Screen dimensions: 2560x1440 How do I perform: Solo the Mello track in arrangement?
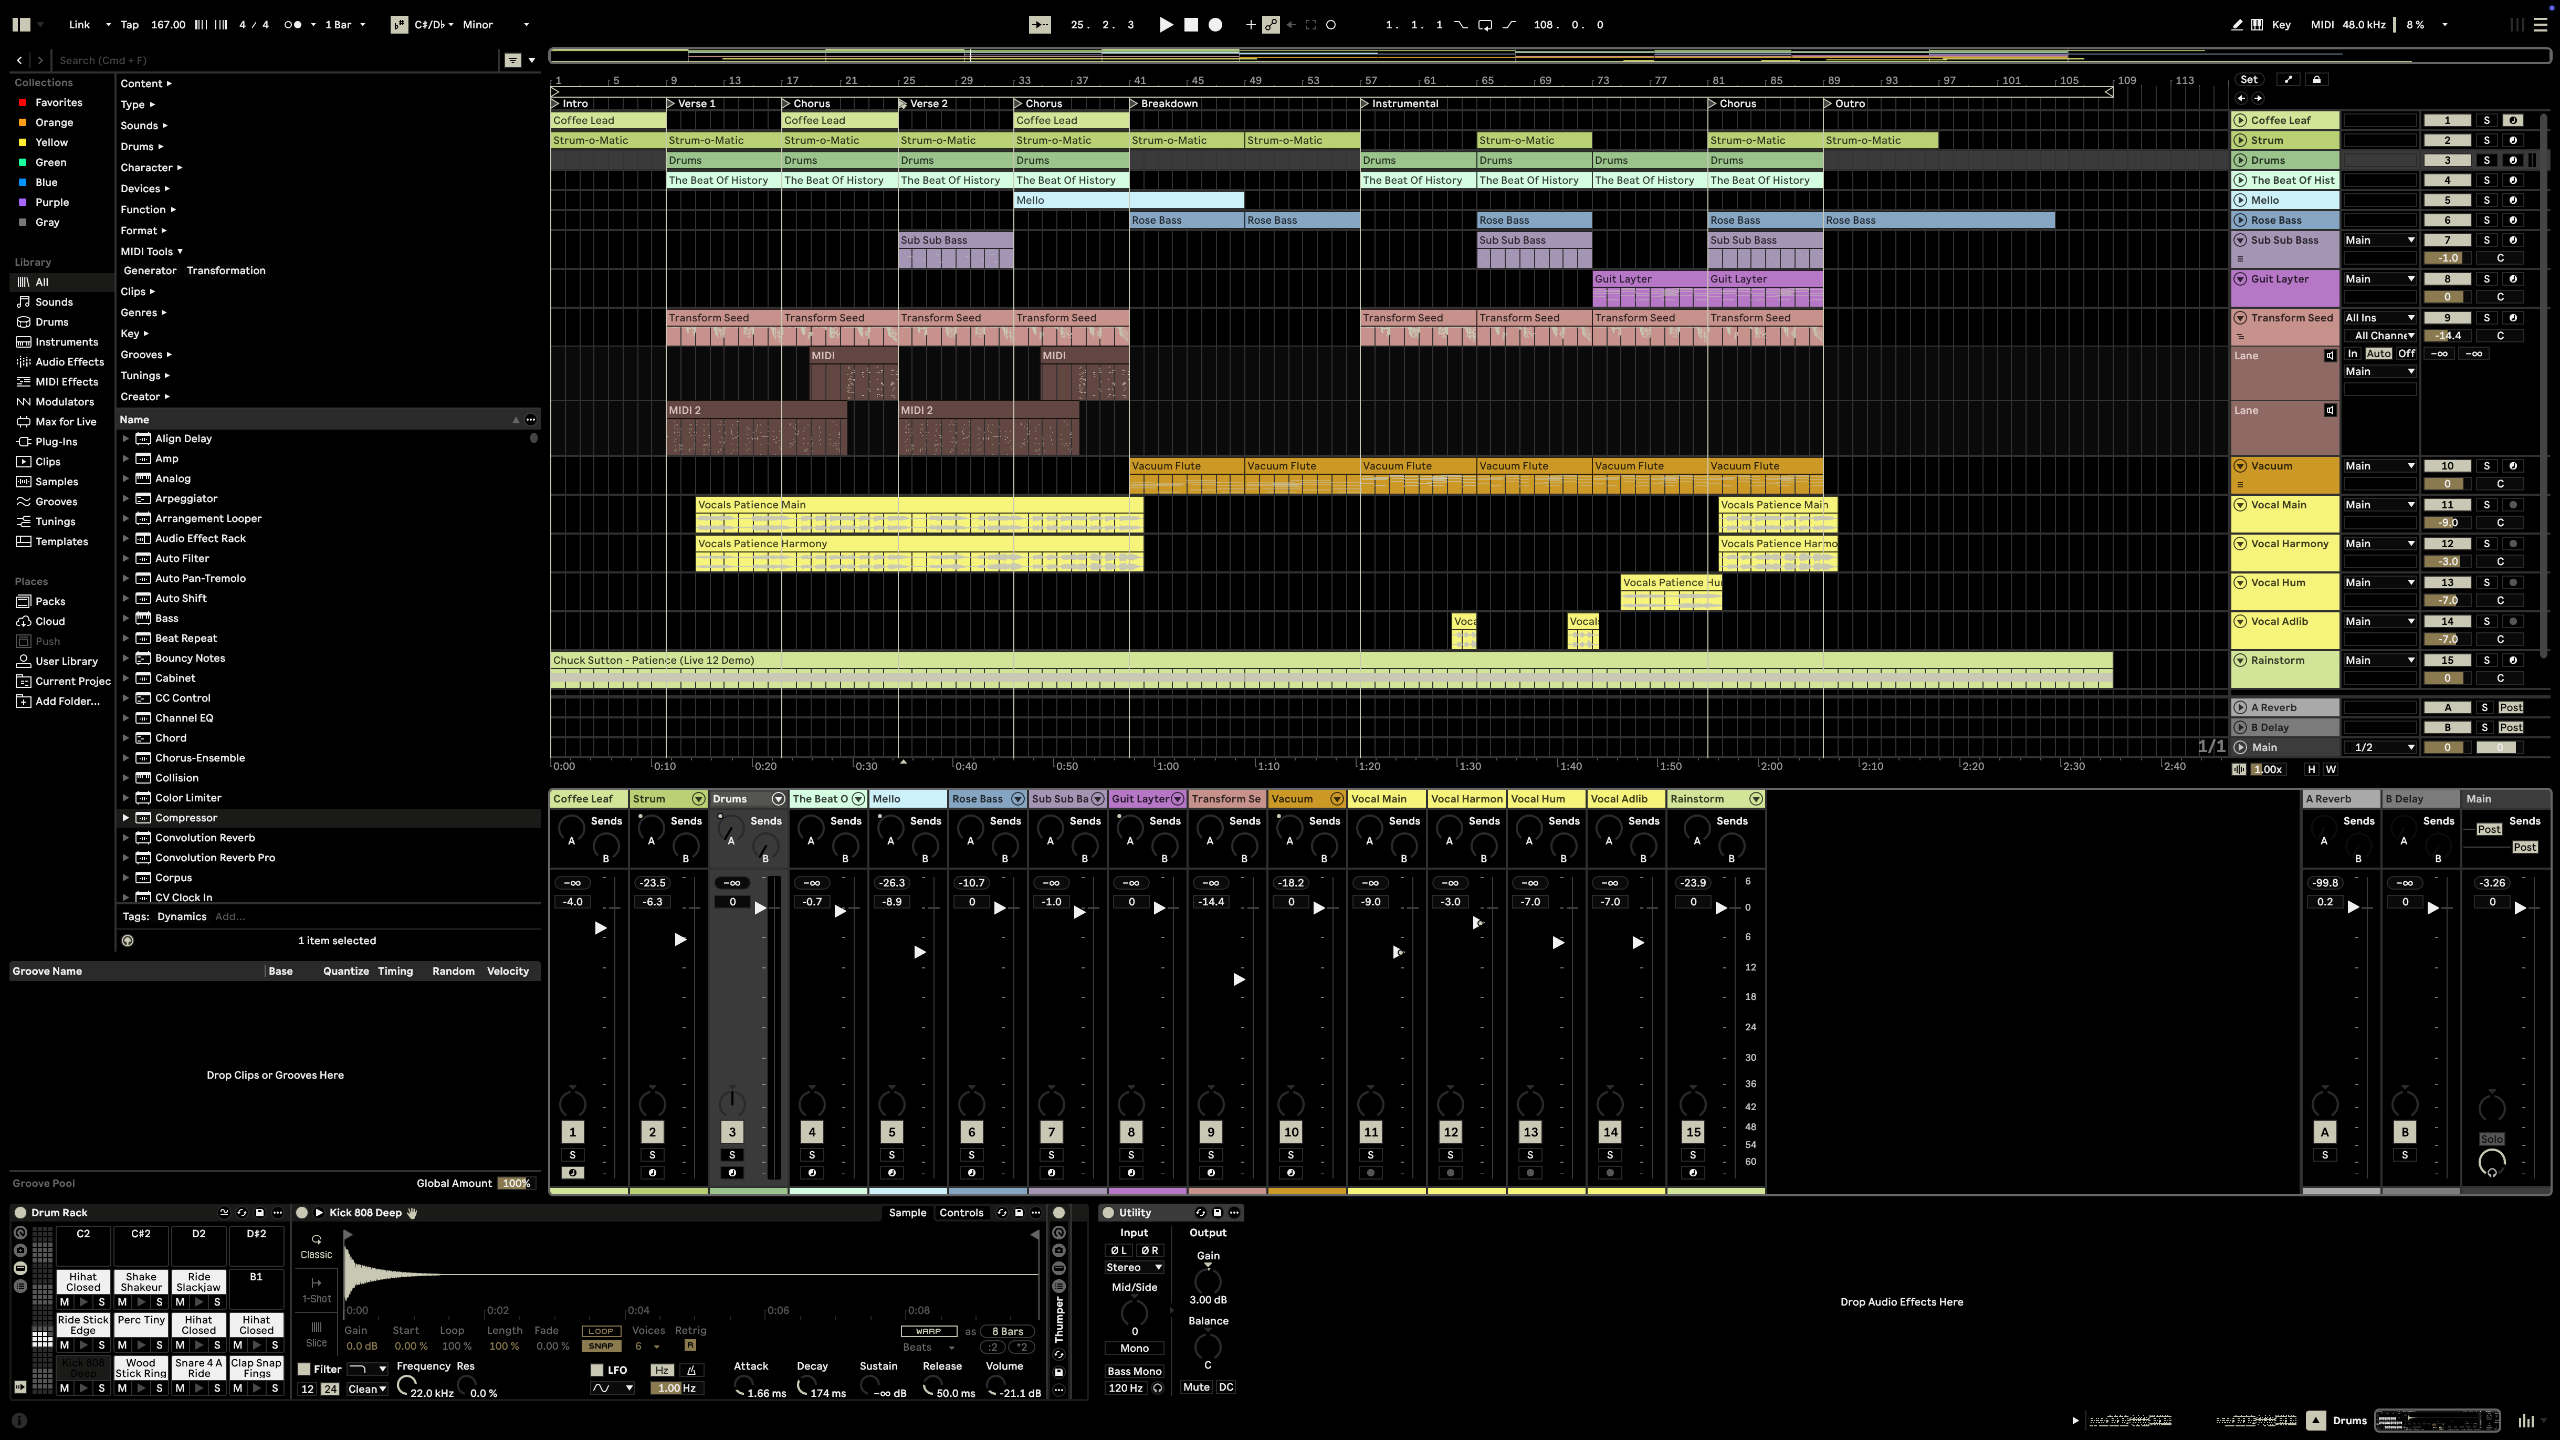click(2486, 200)
